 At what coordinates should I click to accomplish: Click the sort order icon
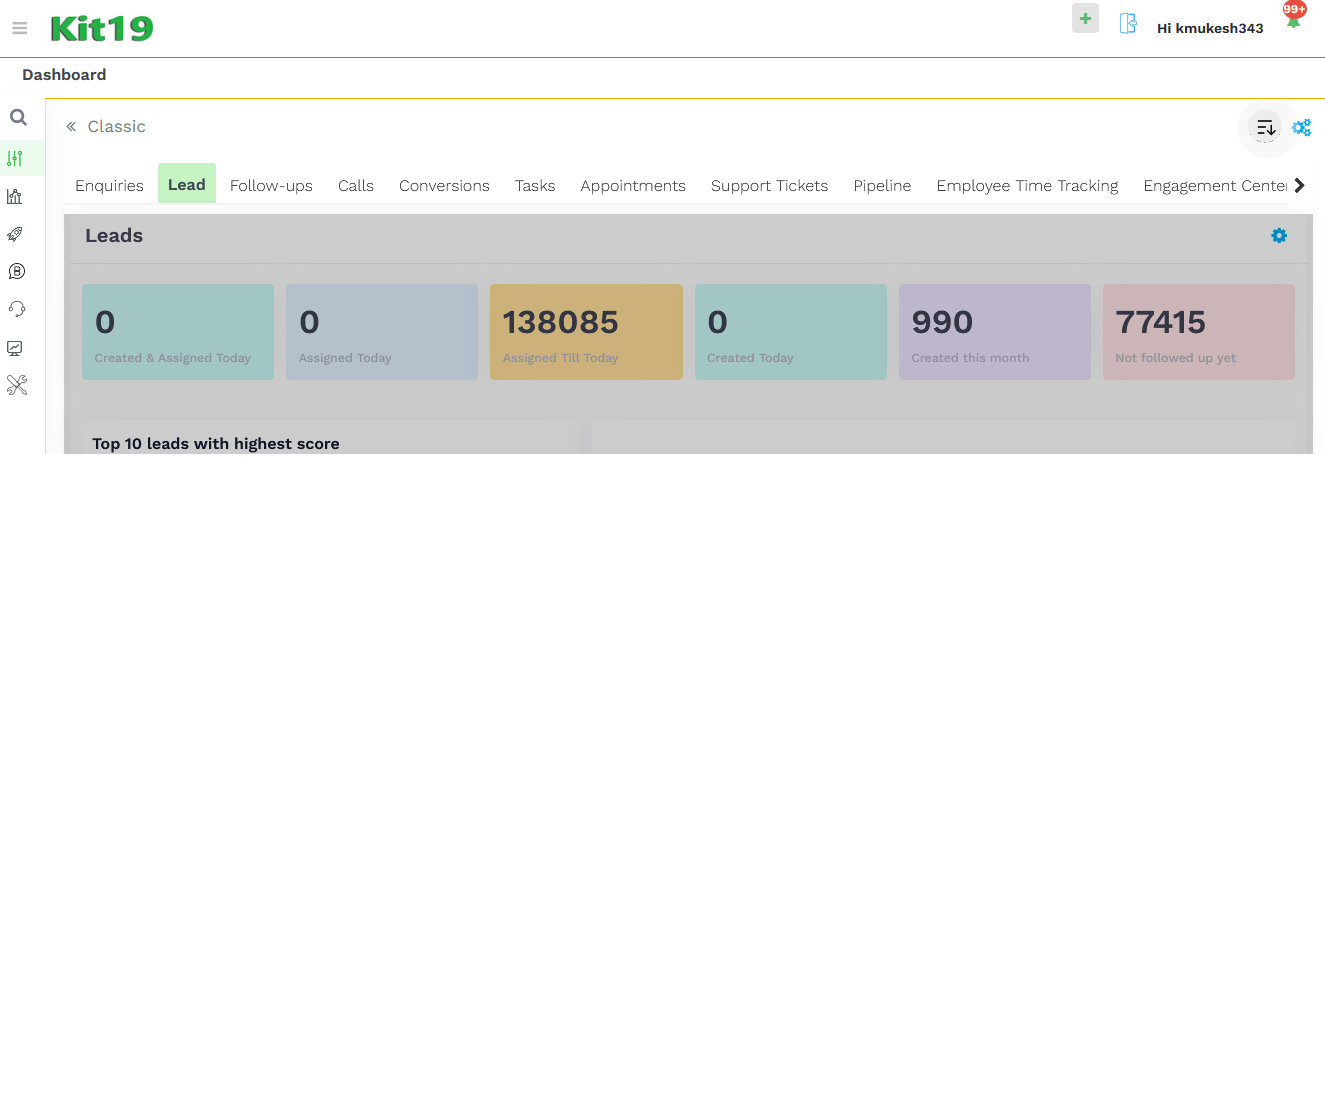click(x=1266, y=128)
